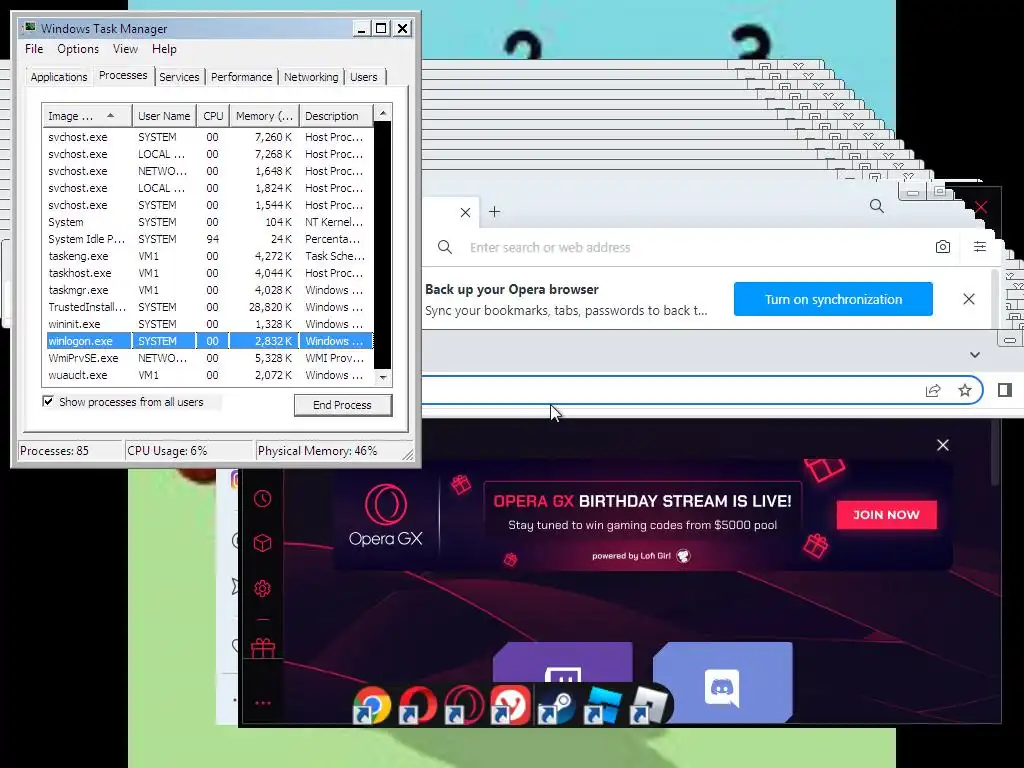Open Settings gear in Opera GX sidebar
The width and height of the screenshot is (1024, 768).
point(263,588)
